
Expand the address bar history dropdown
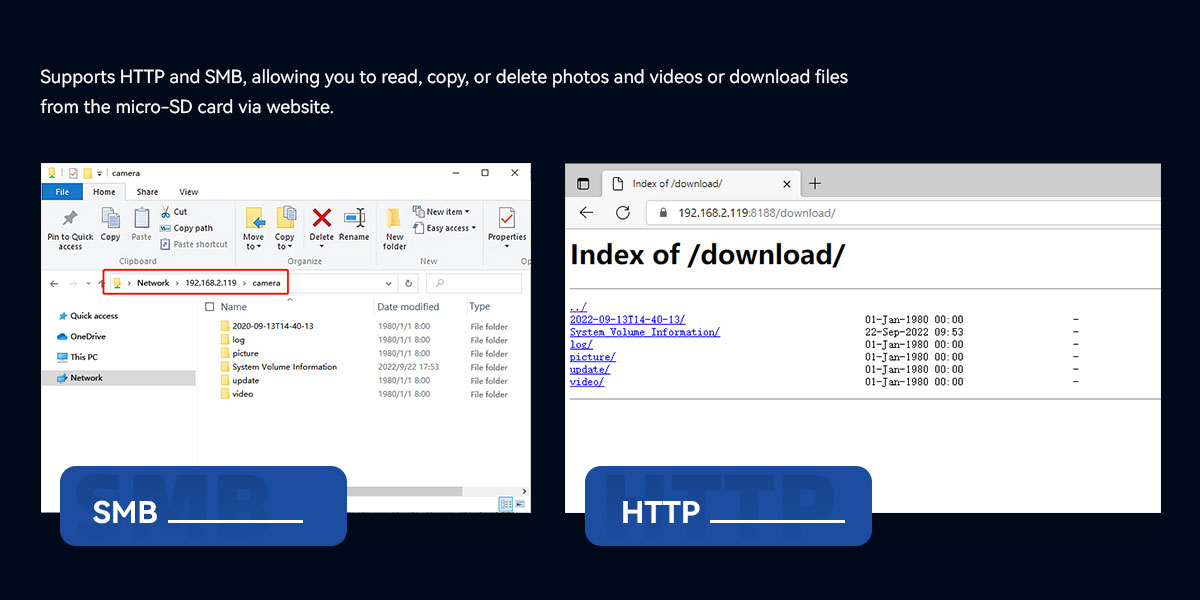[389, 283]
